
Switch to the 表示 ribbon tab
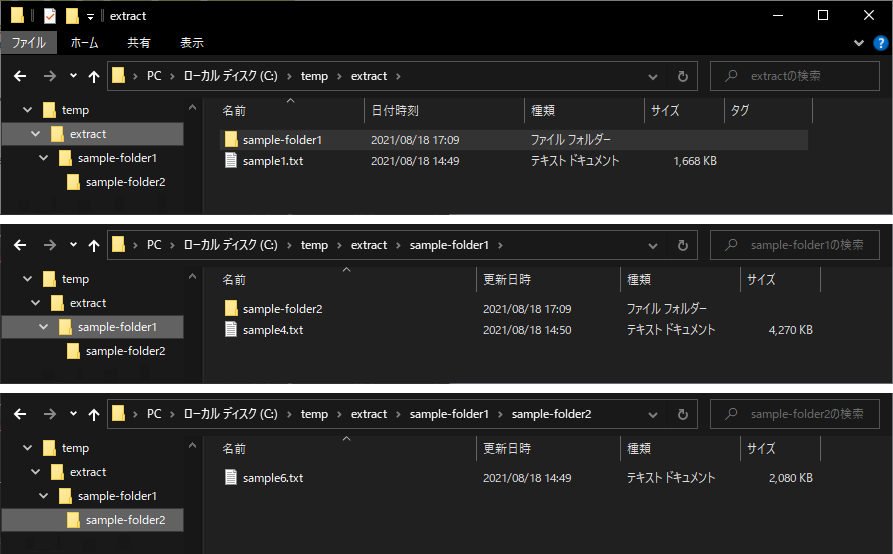pyautogui.click(x=192, y=43)
